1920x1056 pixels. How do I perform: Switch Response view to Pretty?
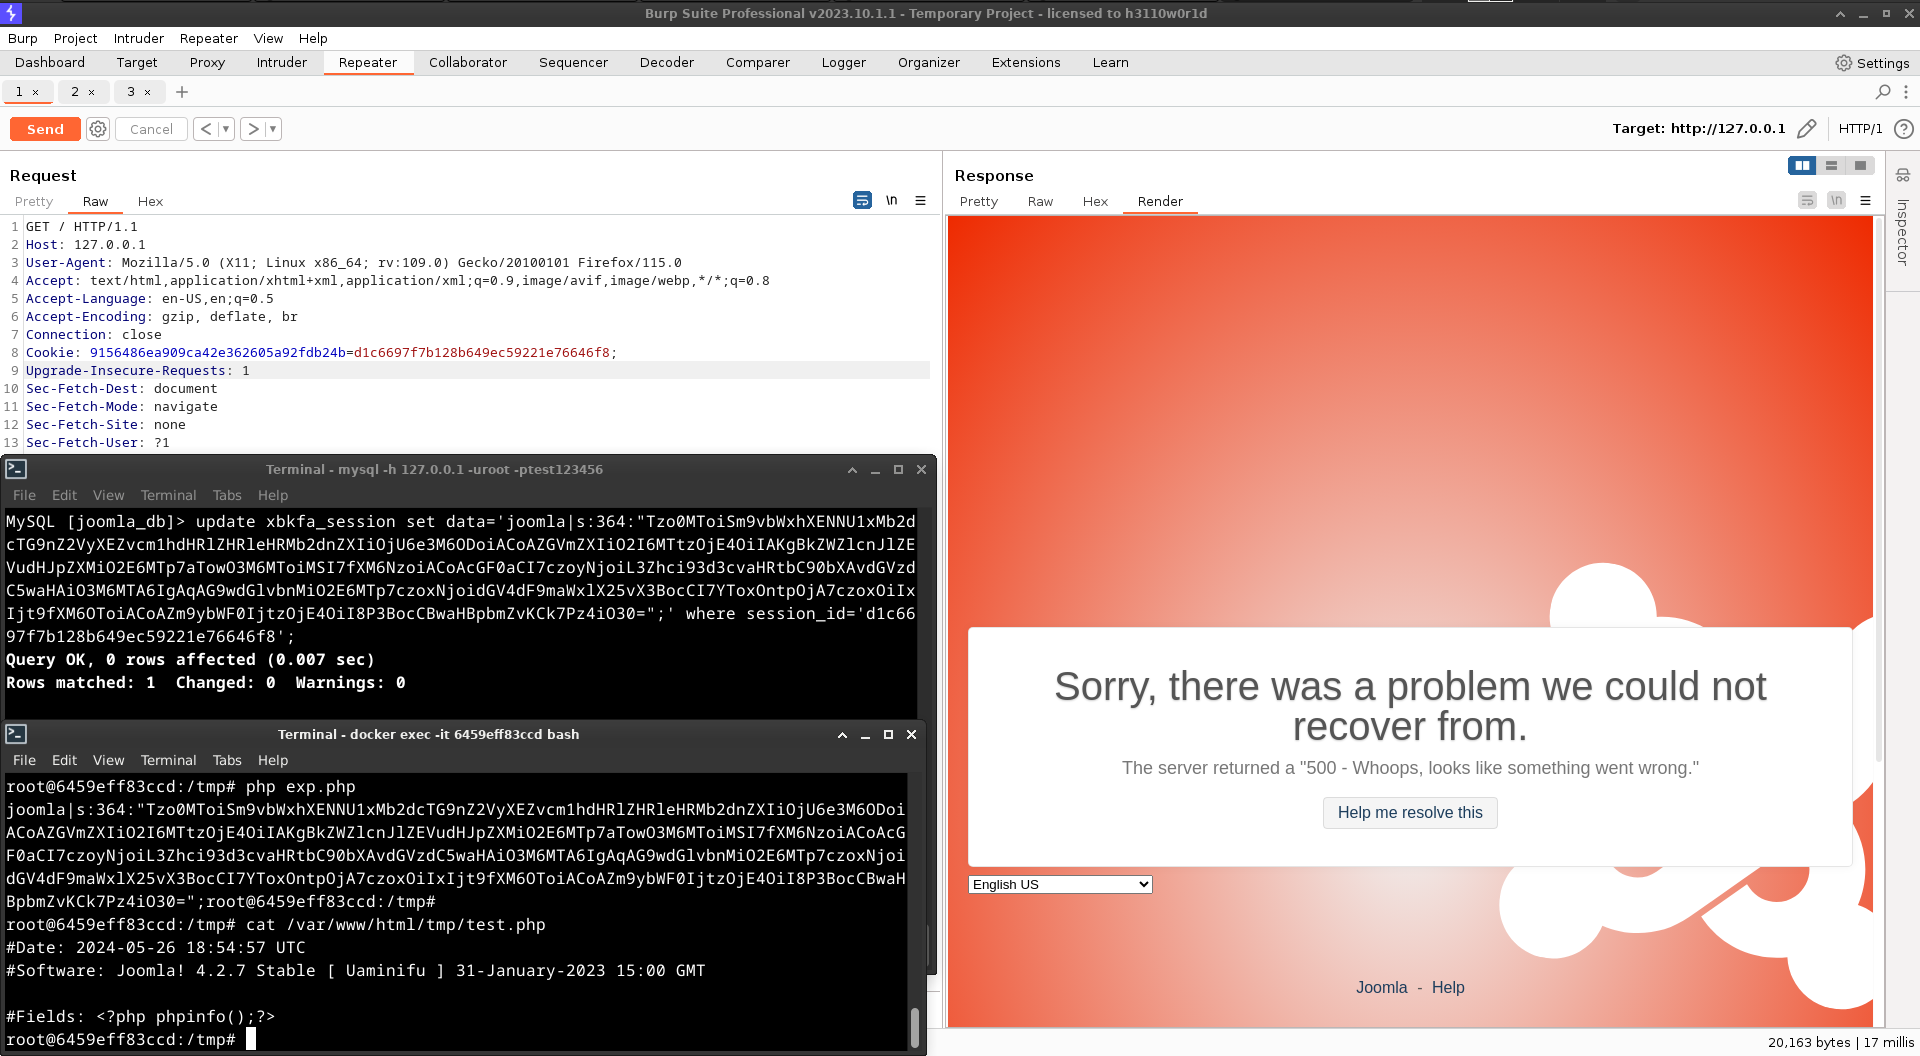click(x=979, y=201)
